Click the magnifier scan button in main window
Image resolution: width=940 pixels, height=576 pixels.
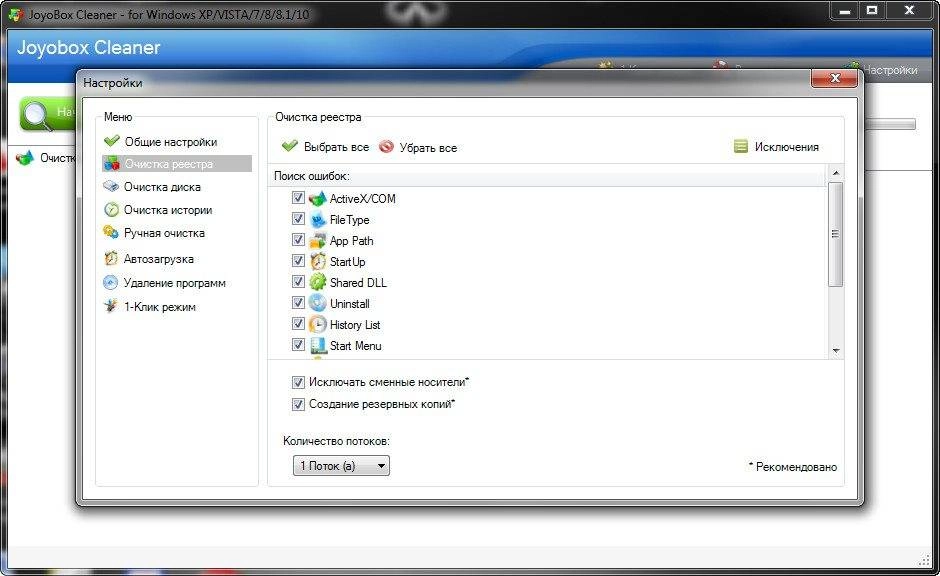(47, 113)
